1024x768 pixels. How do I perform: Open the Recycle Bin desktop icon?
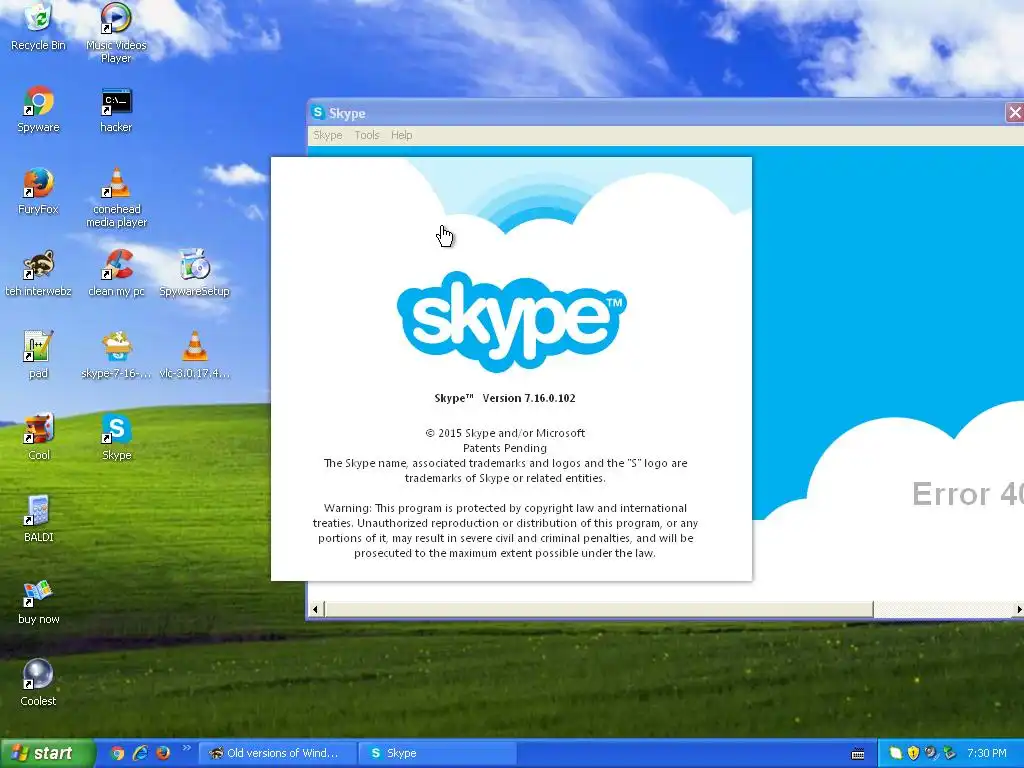(38, 26)
